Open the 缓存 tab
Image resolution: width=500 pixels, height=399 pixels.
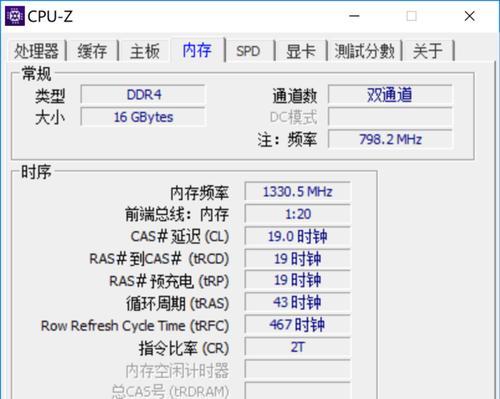point(92,51)
